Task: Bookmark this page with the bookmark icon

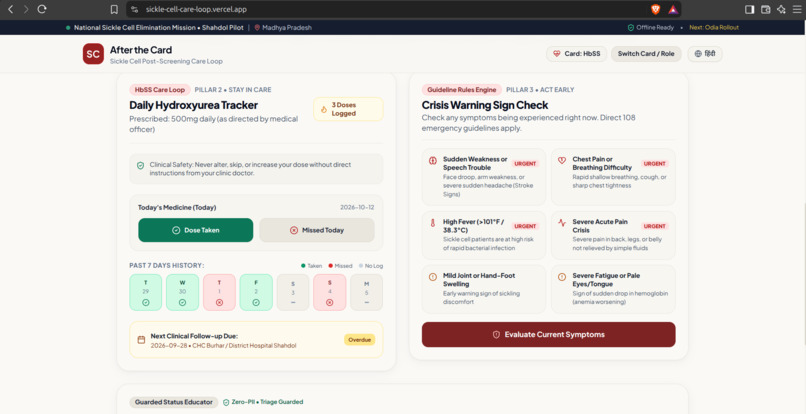Action: pyautogui.click(x=114, y=9)
